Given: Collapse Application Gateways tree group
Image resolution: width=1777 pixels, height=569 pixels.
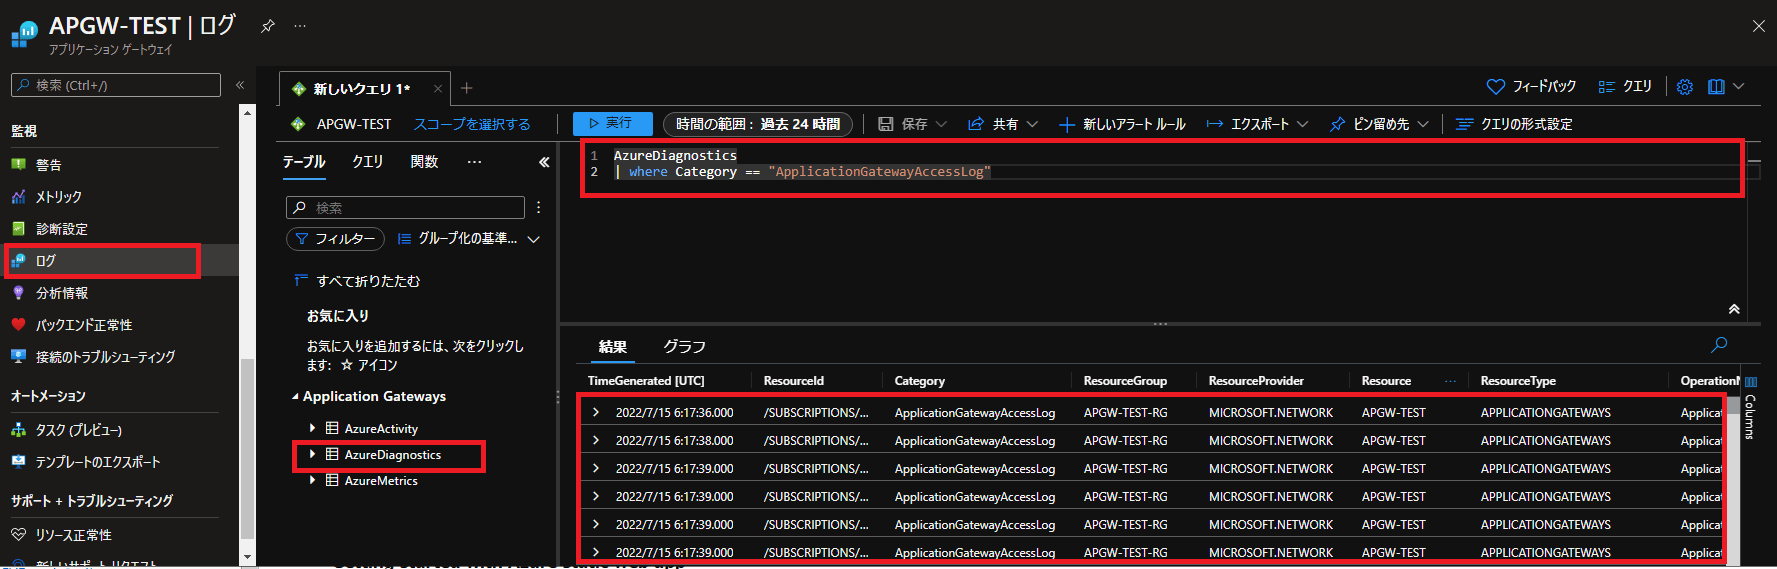Looking at the screenshot, I should click(x=295, y=397).
